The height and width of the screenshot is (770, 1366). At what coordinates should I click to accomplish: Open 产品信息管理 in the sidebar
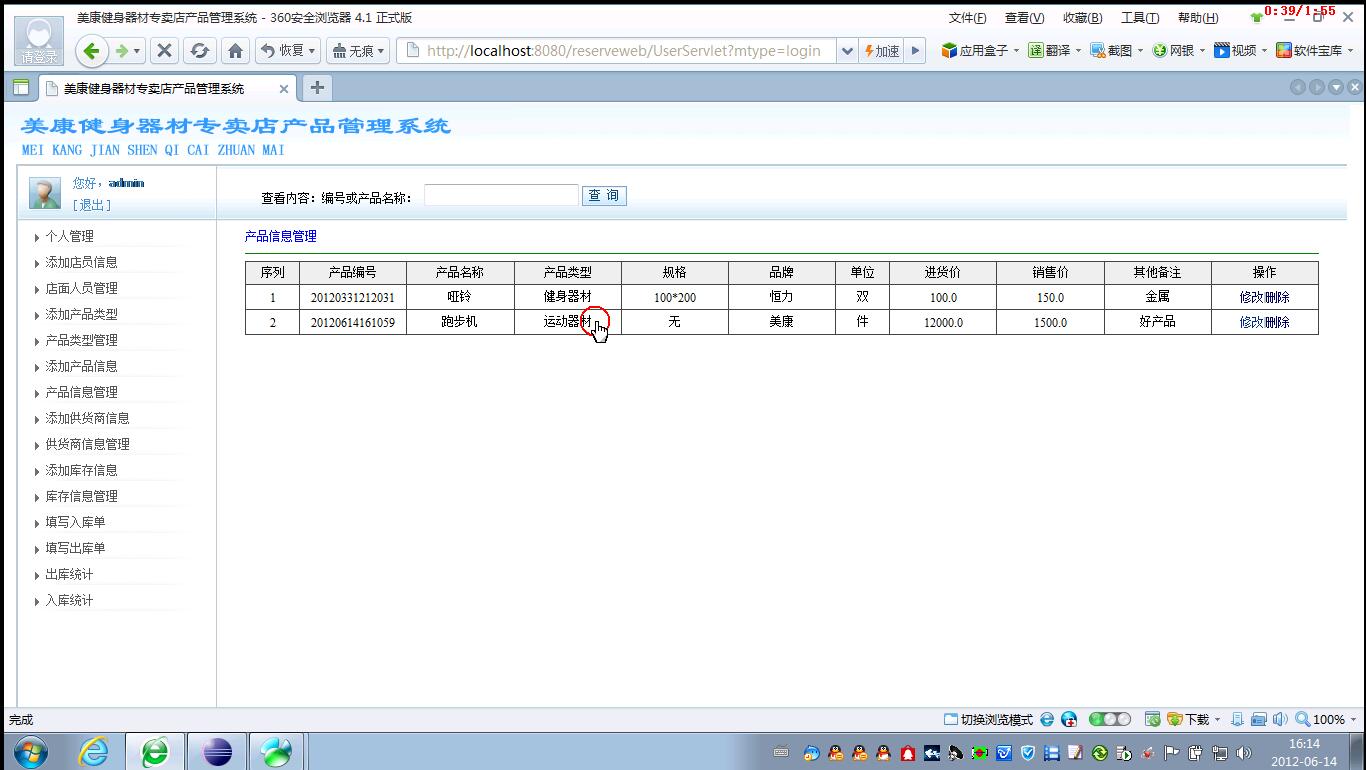[x=81, y=392]
